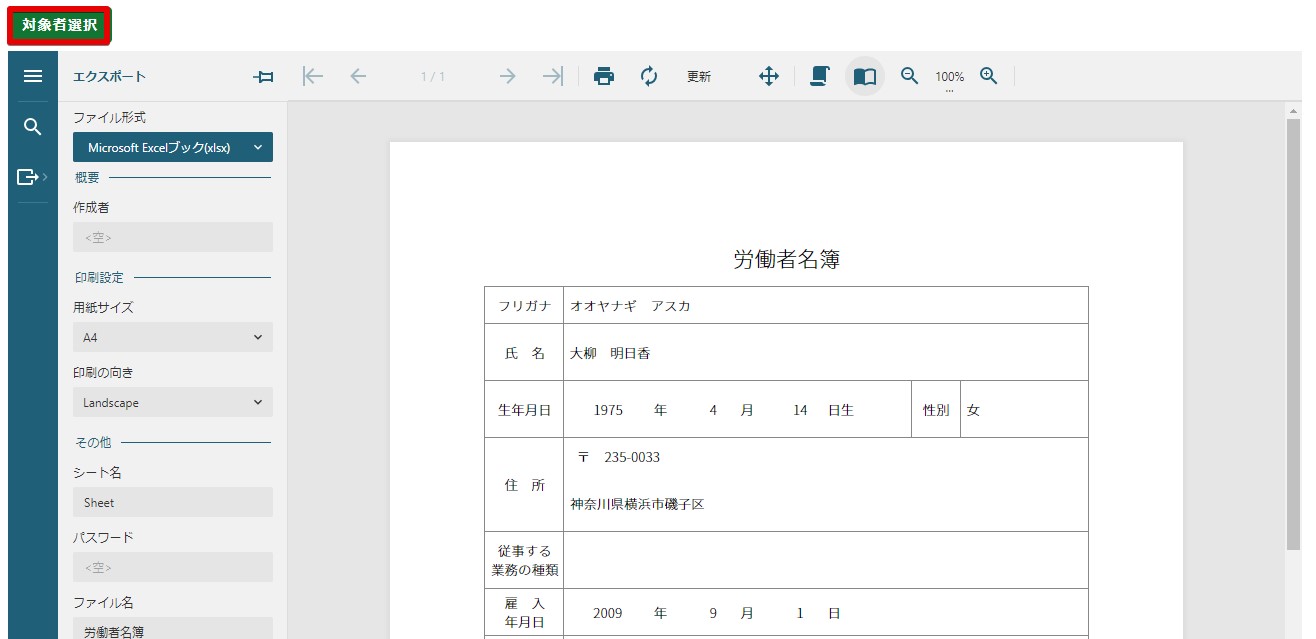Click the refresh circular arrows icon
This screenshot has height=639, width=1316.
649,76
